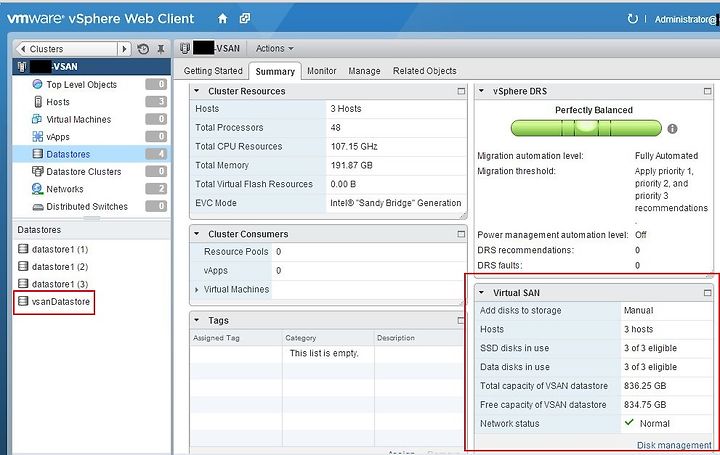Image resolution: width=720 pixels, height=455 pixels.
Task: Switch to the Summary tab
Action: [x=275, y=72]
